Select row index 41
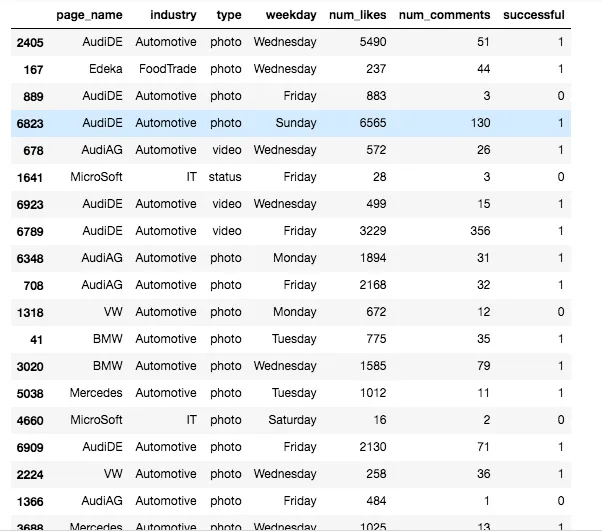Viewport: 602px width, 531px height. click(36, 340)
